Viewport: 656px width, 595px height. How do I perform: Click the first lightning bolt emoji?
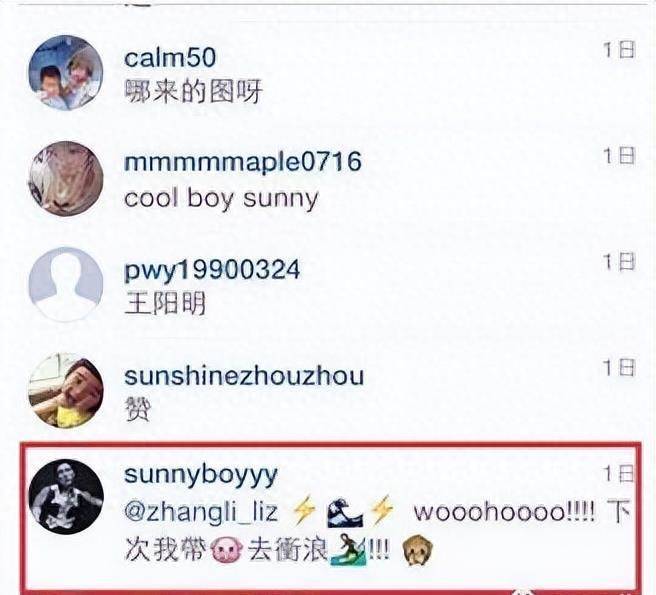(303, 511)
